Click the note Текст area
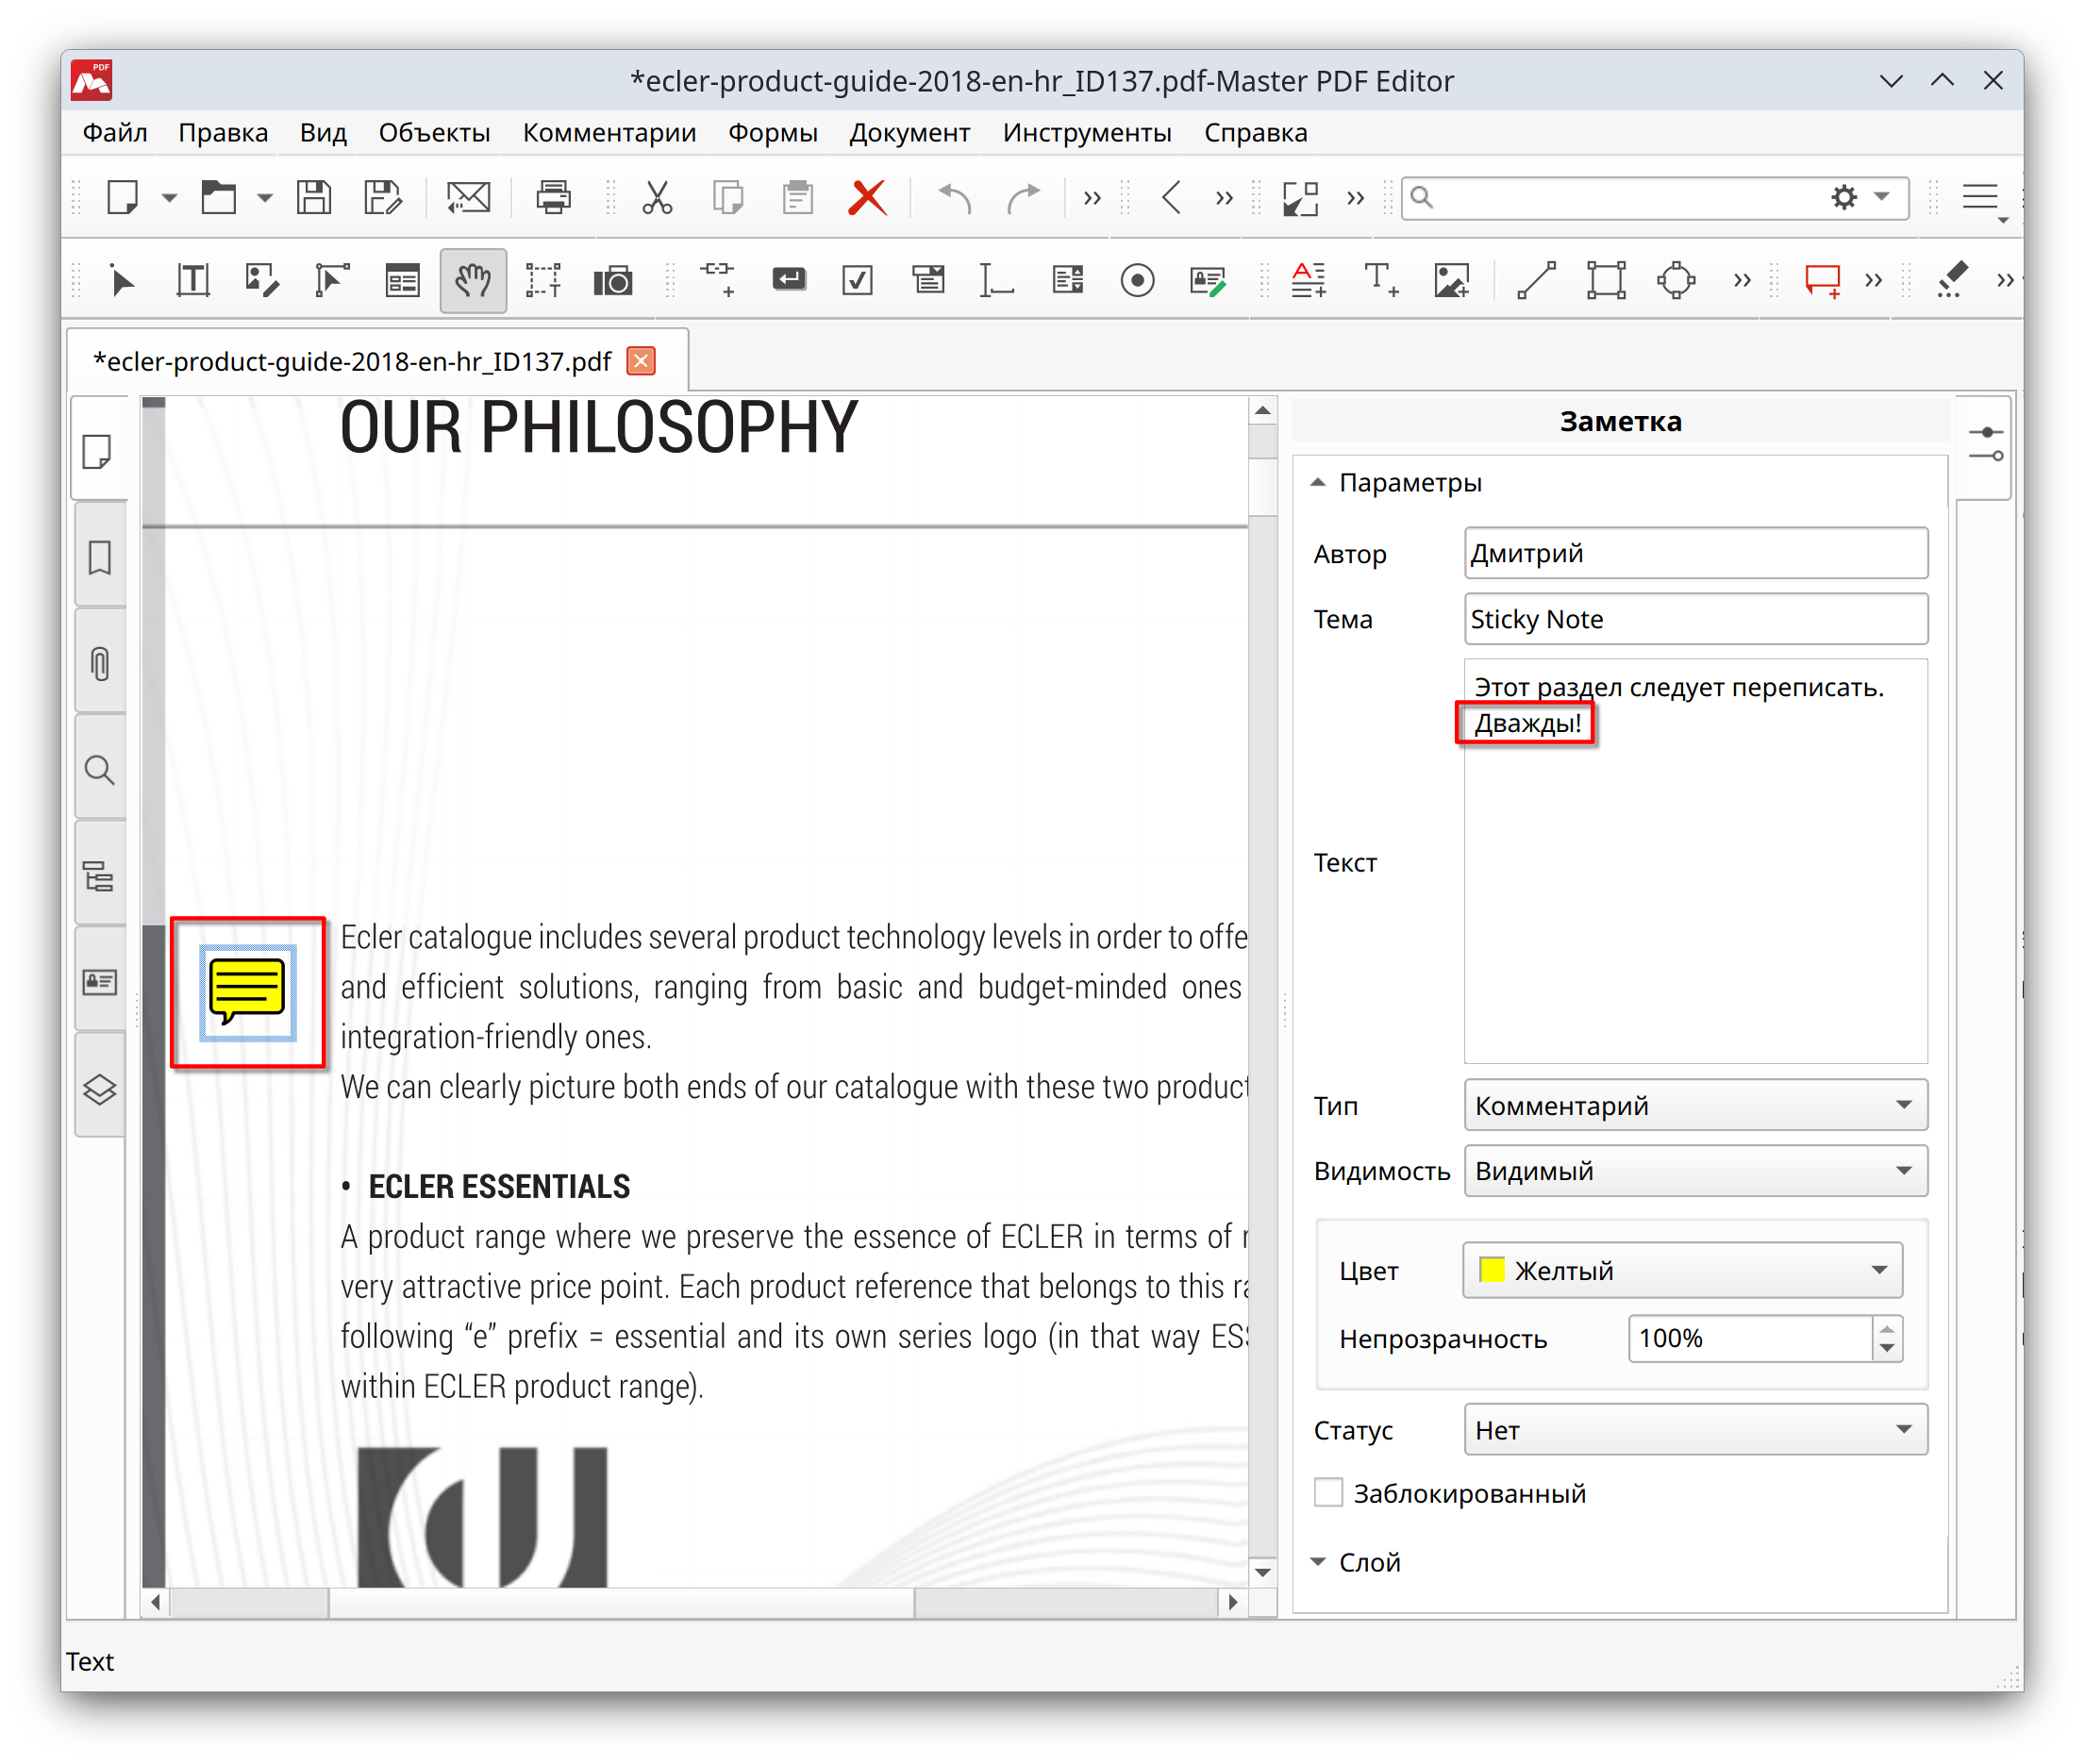The width and height of the screenshot is (2085, 1764). pos(1695,861)
